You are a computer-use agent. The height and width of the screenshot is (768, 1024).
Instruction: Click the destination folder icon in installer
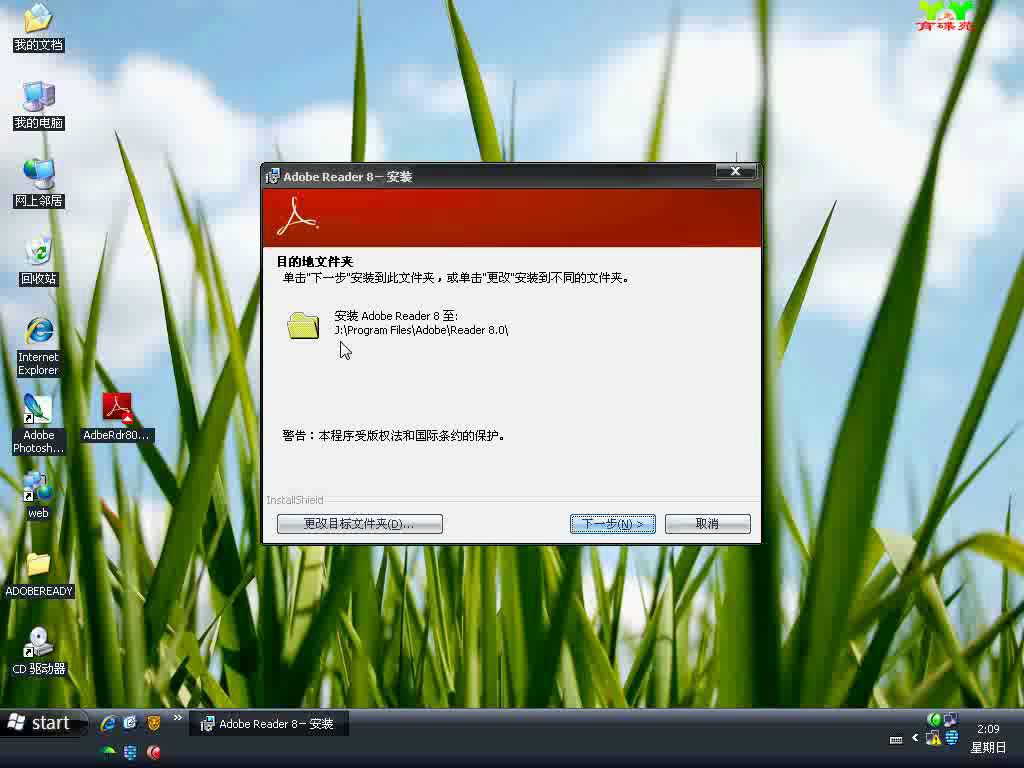303,325
